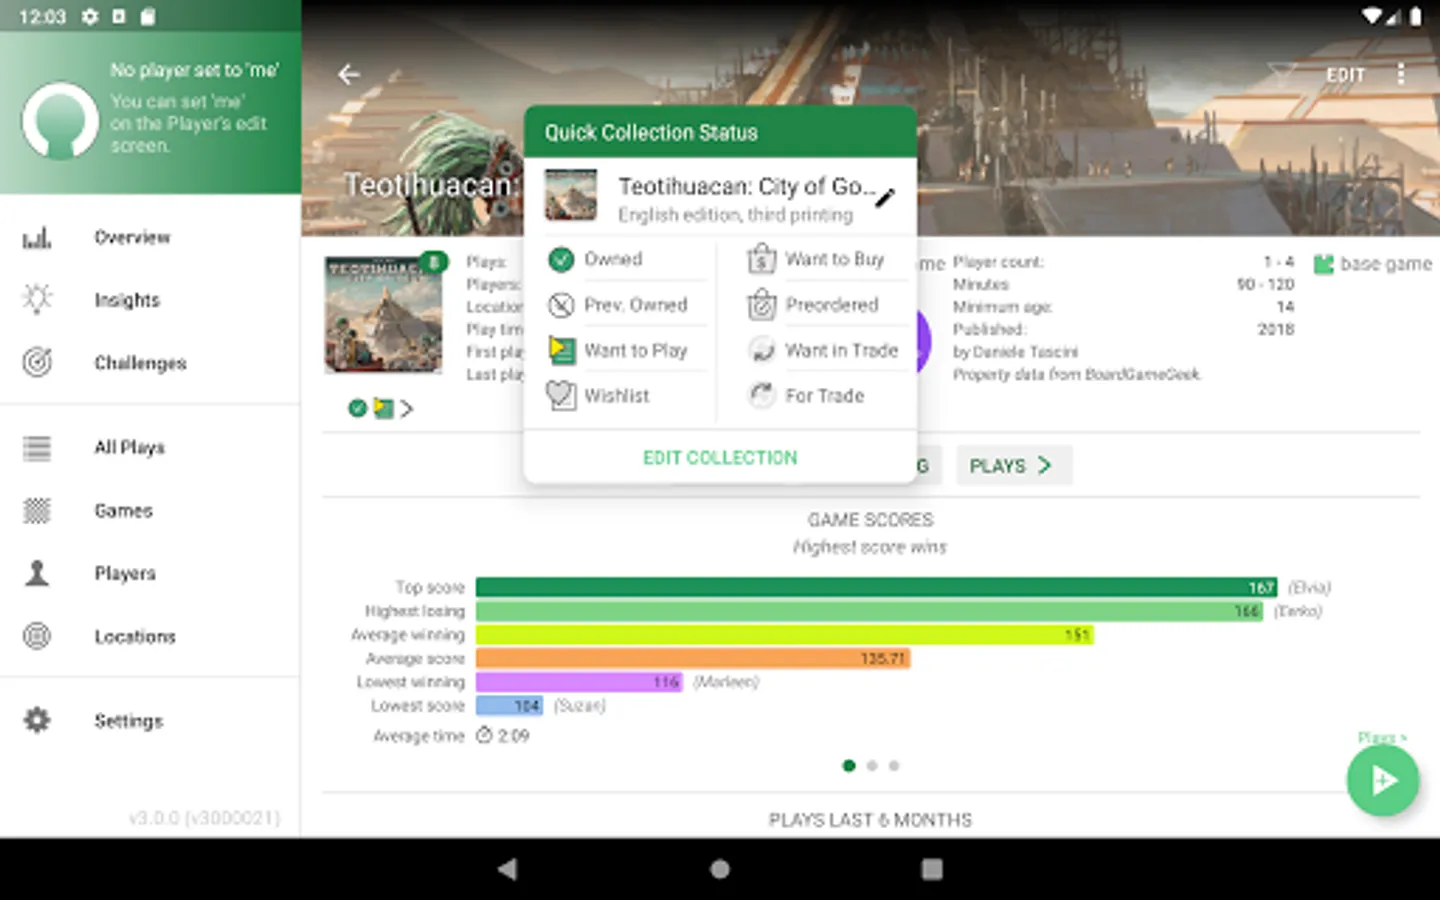Click the 'PLAYS LAST 6 MONTHS' heading

pos(871,820)
